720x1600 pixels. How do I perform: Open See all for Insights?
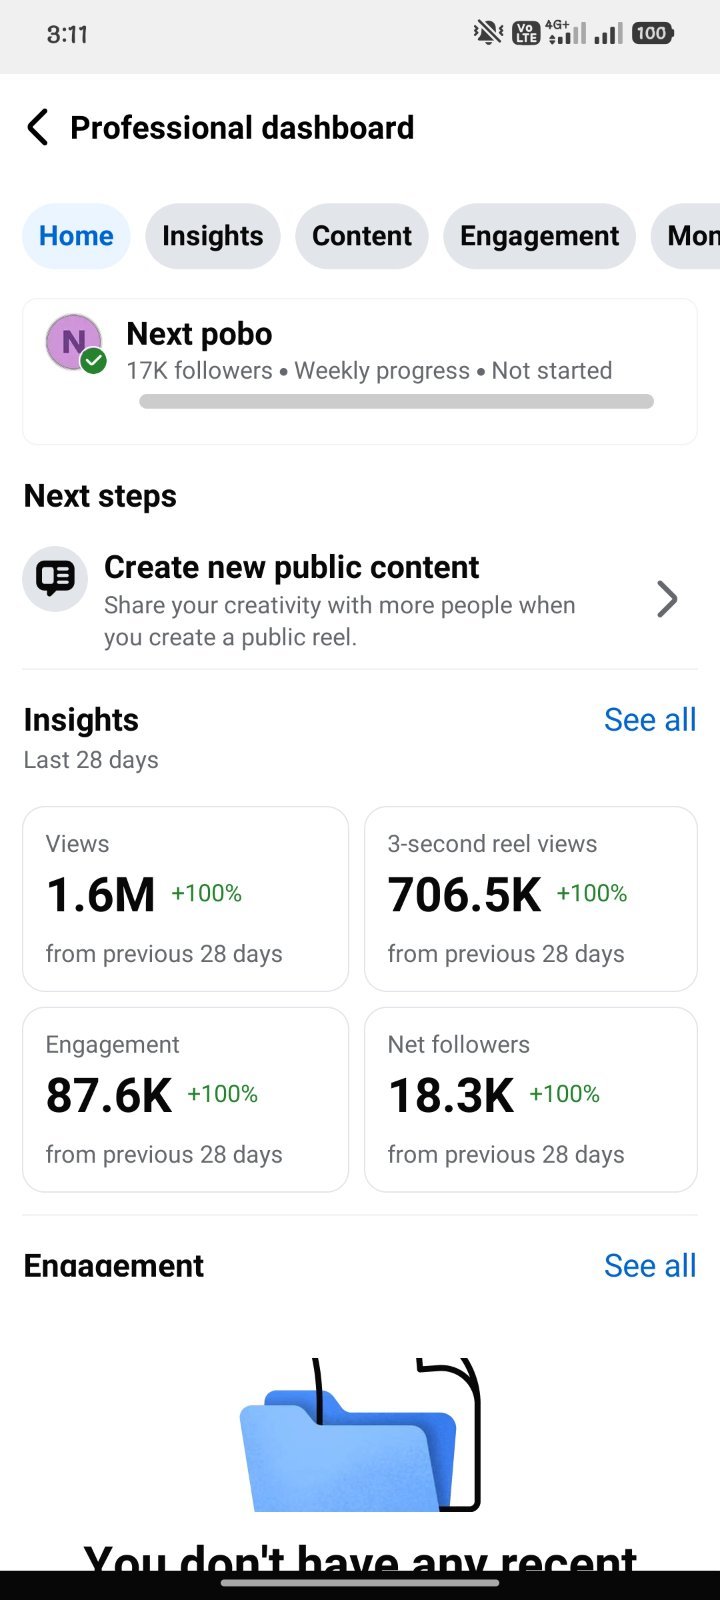(650, 720)
